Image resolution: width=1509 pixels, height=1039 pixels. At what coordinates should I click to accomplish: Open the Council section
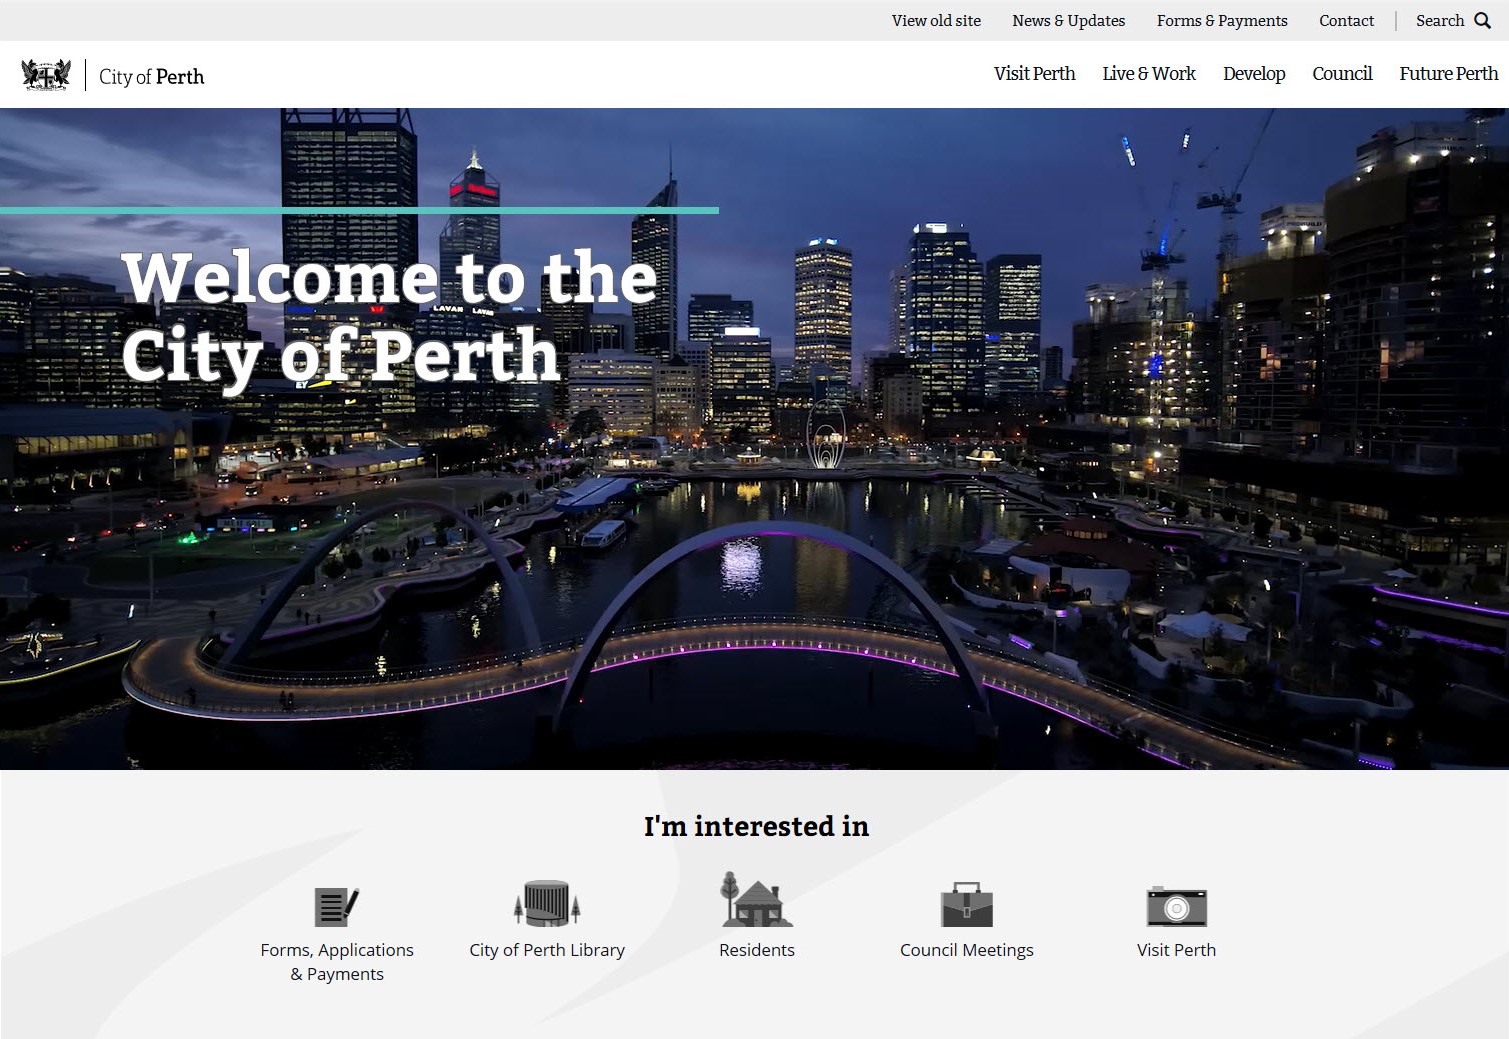click(1342, 73)
